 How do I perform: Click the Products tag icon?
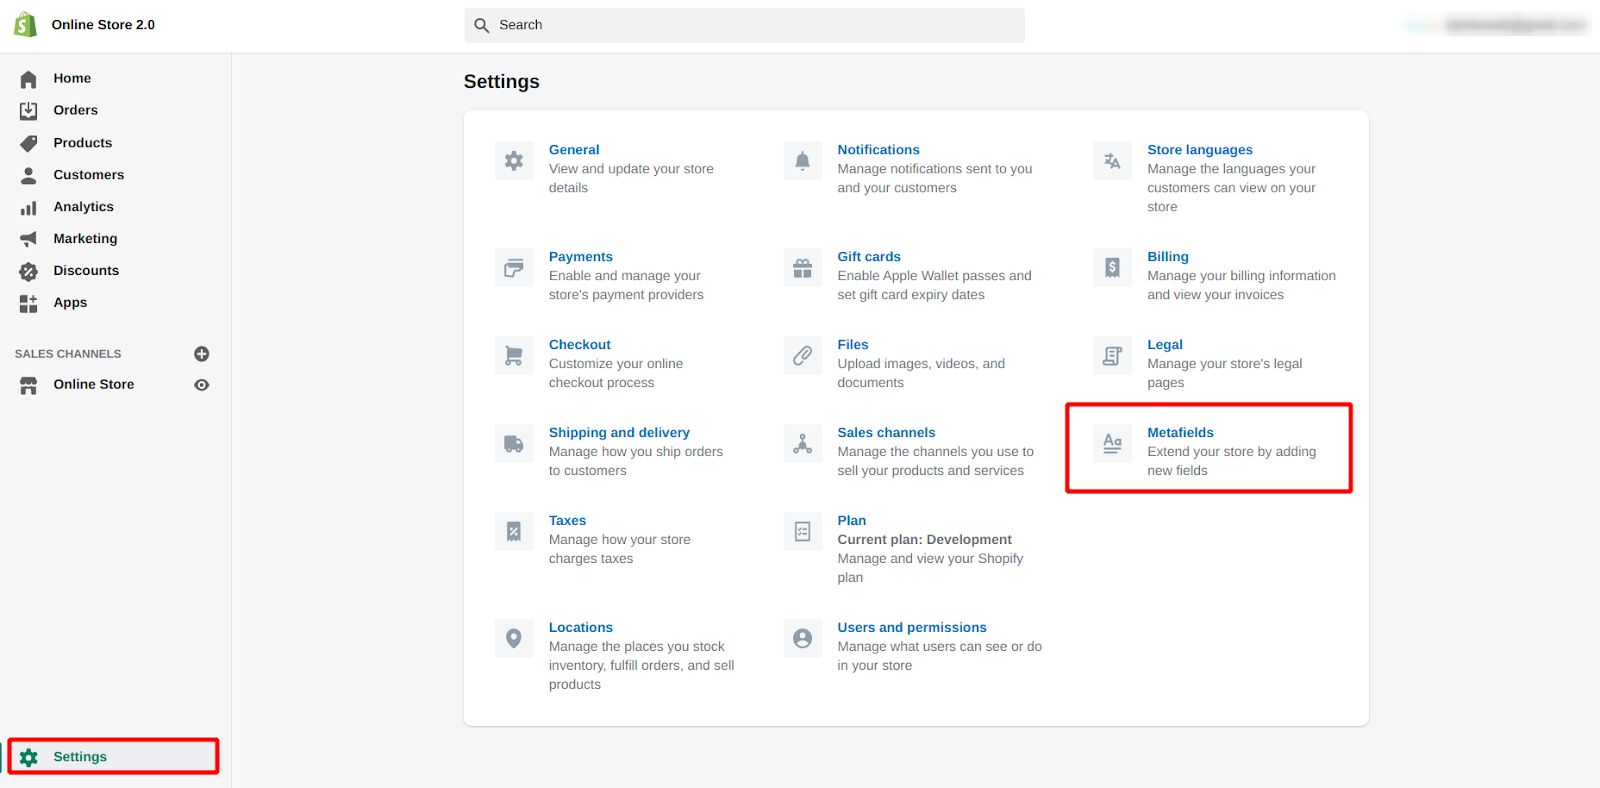pyautogui.click(x=28, y=143)
